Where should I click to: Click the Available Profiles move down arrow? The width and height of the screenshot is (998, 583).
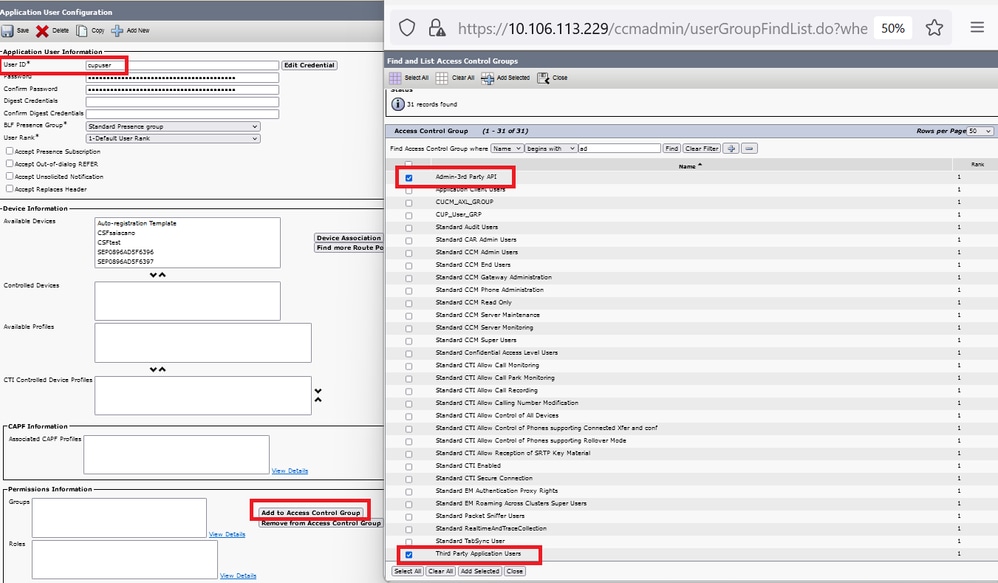153,369
